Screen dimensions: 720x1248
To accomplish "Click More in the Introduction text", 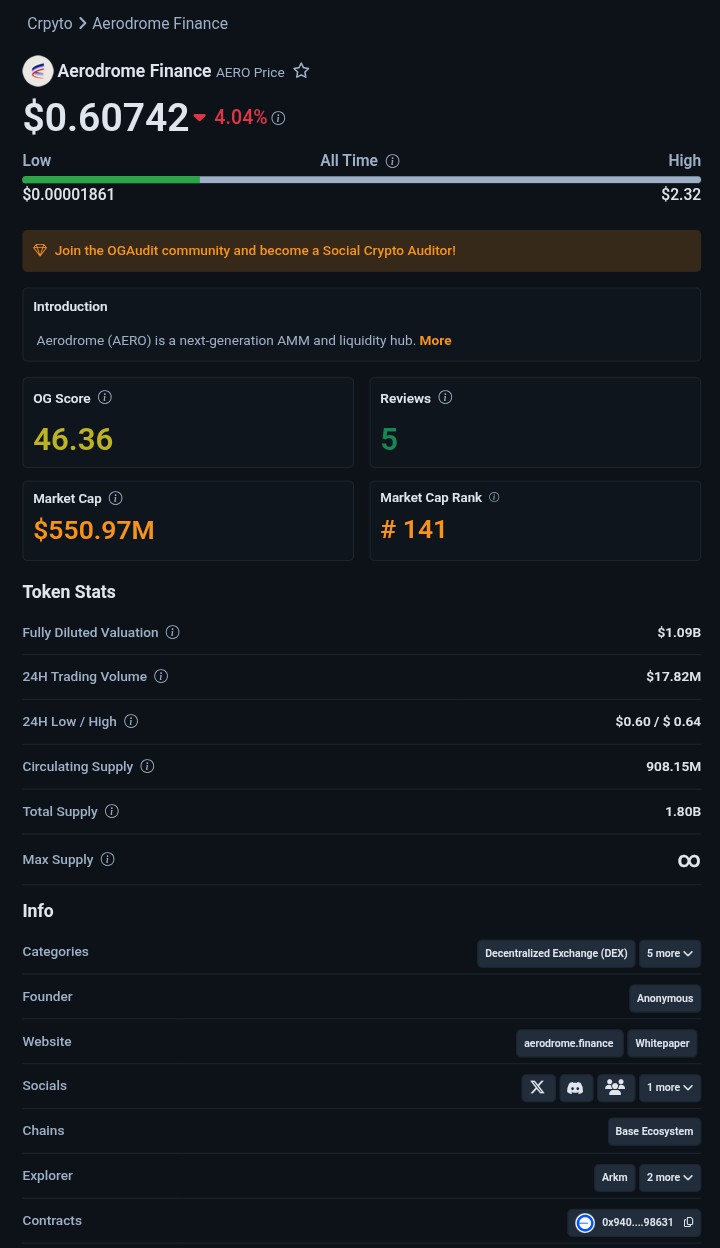I will coord(435,340).
